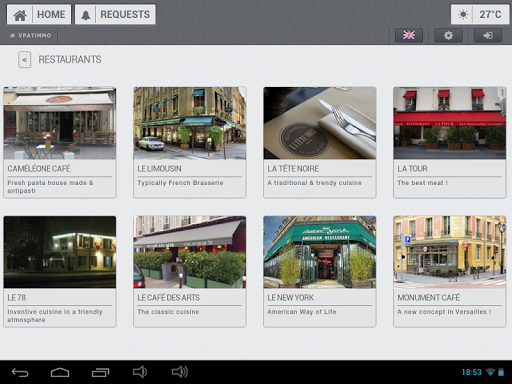Tap the Requests bell icon
This screenshot has width=512, height=384.
tap(86, 15)
